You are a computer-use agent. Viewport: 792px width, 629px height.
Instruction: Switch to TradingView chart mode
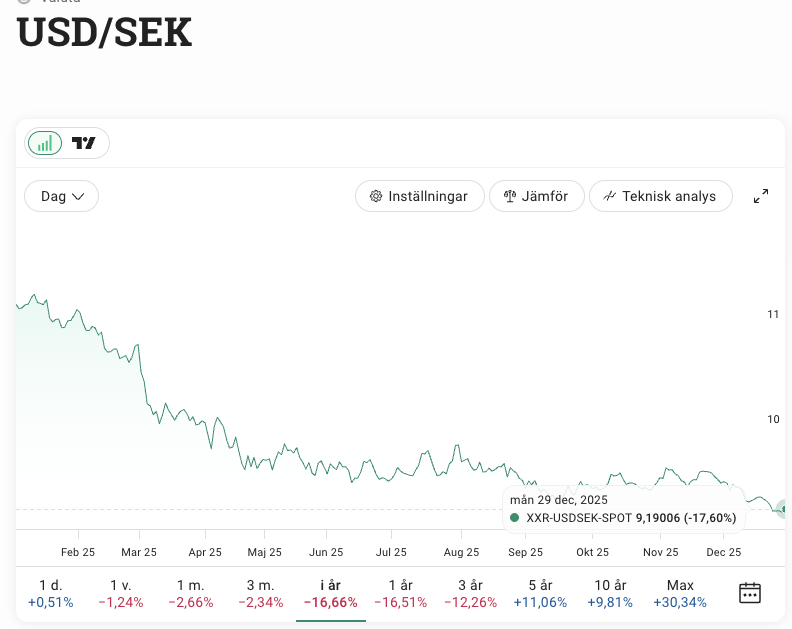tap(84, 143)
